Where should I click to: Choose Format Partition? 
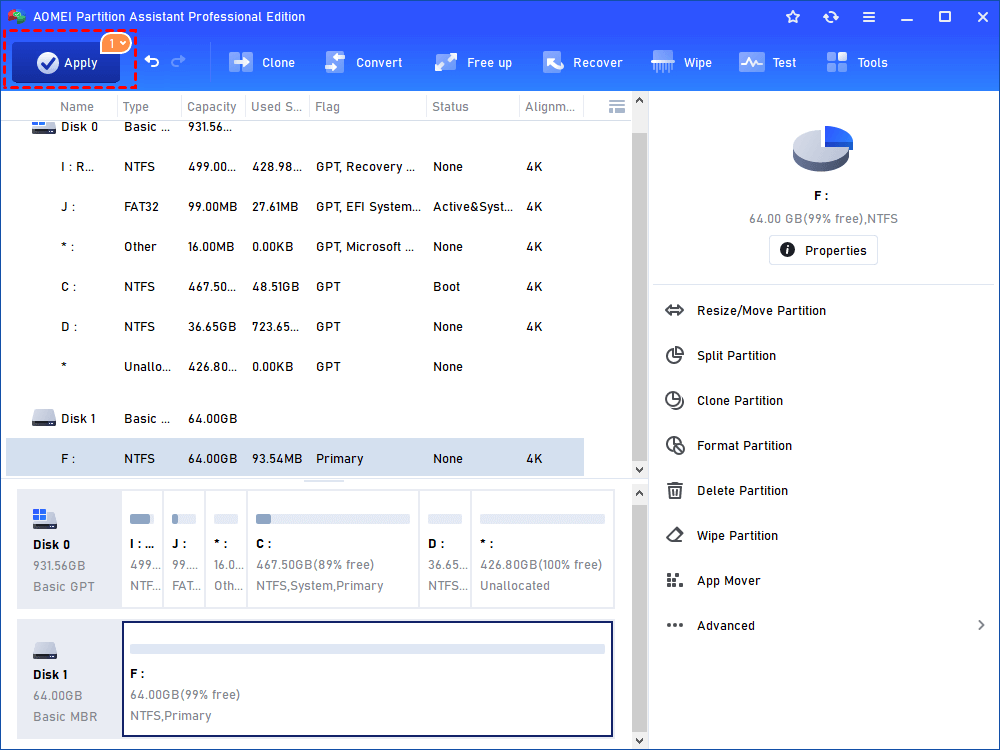pos(744,446)
